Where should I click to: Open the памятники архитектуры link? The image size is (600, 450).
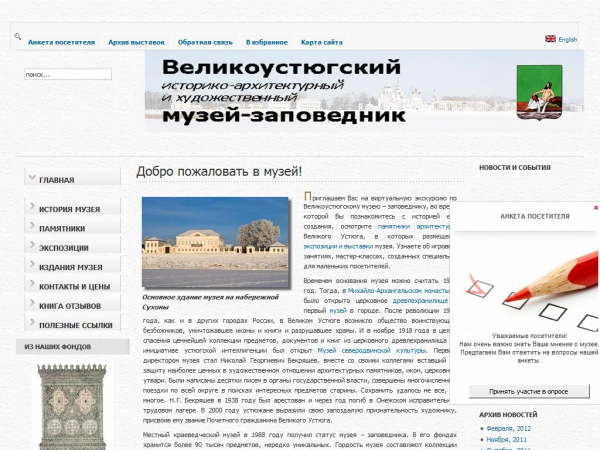pyautogui.click(x=414, y=227)
